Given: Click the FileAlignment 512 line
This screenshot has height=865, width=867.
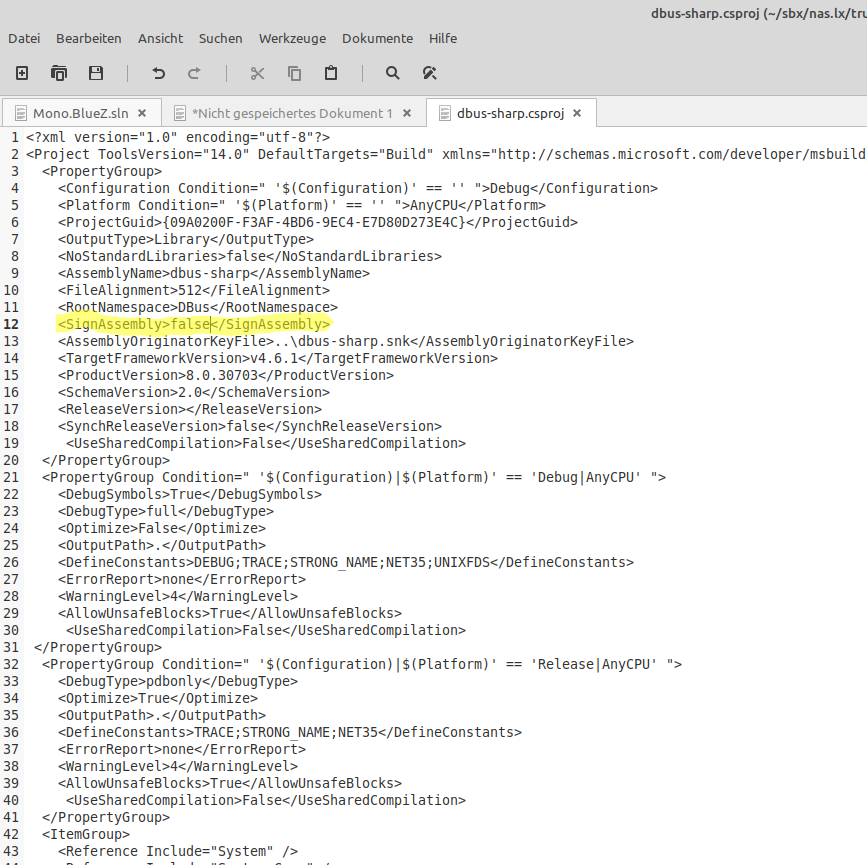Looking at the screenshot, I should pyautogui.click(x=194, y=290).
